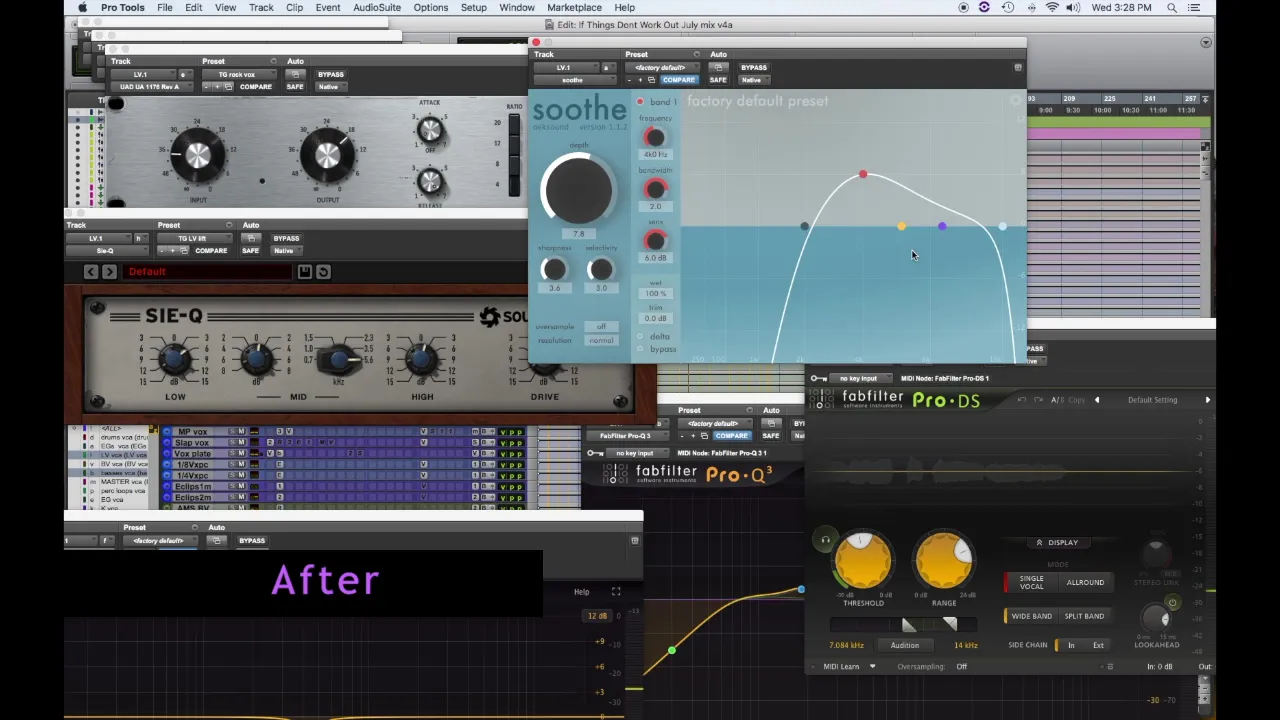Click the Pro-DS redo arrow
Image resolution: width=1280 pixels, height=720 pixels.
pyautogui.click(x=1038, y=400)
